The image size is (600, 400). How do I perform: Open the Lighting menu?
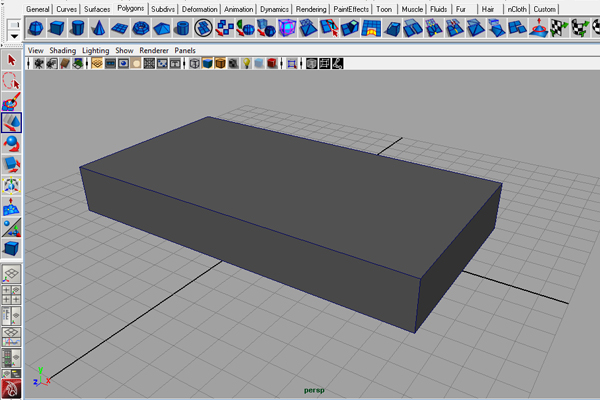96,49
